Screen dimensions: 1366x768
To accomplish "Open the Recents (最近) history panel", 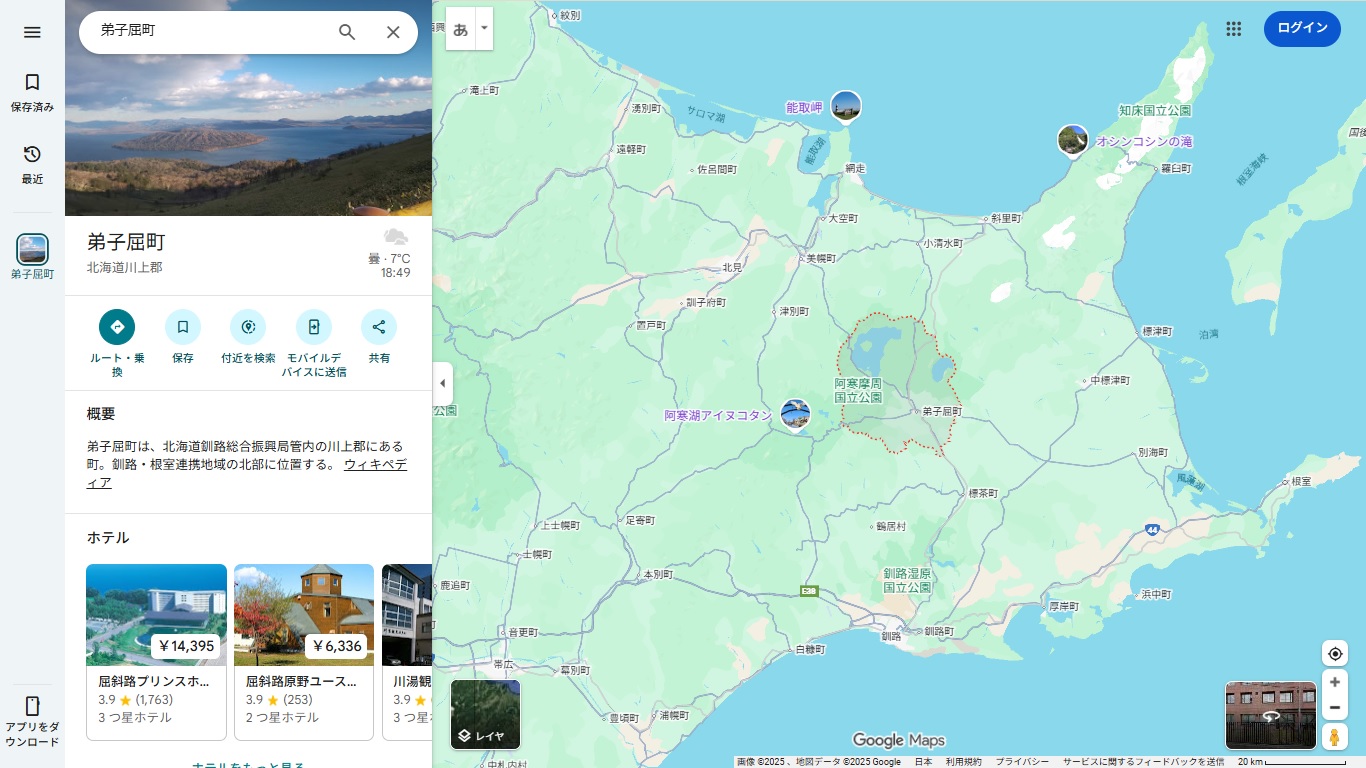I will (32, 163).
